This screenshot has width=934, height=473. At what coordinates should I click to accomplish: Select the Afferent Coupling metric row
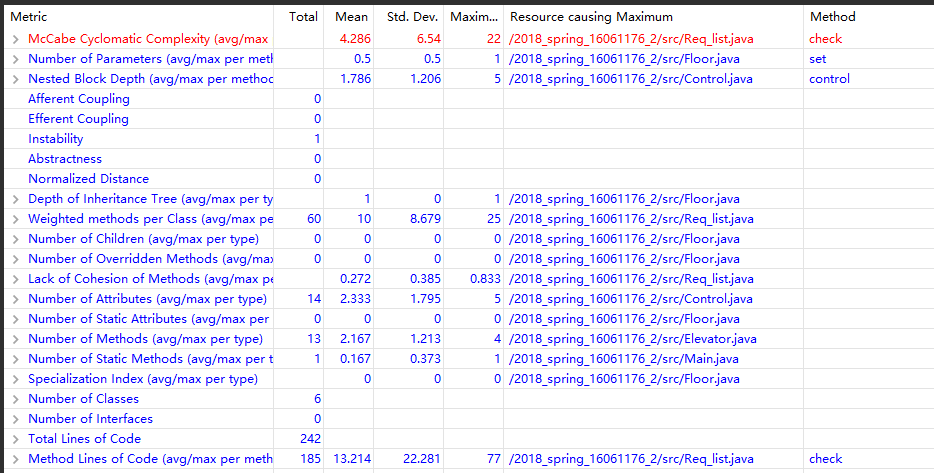pos(79,99)
